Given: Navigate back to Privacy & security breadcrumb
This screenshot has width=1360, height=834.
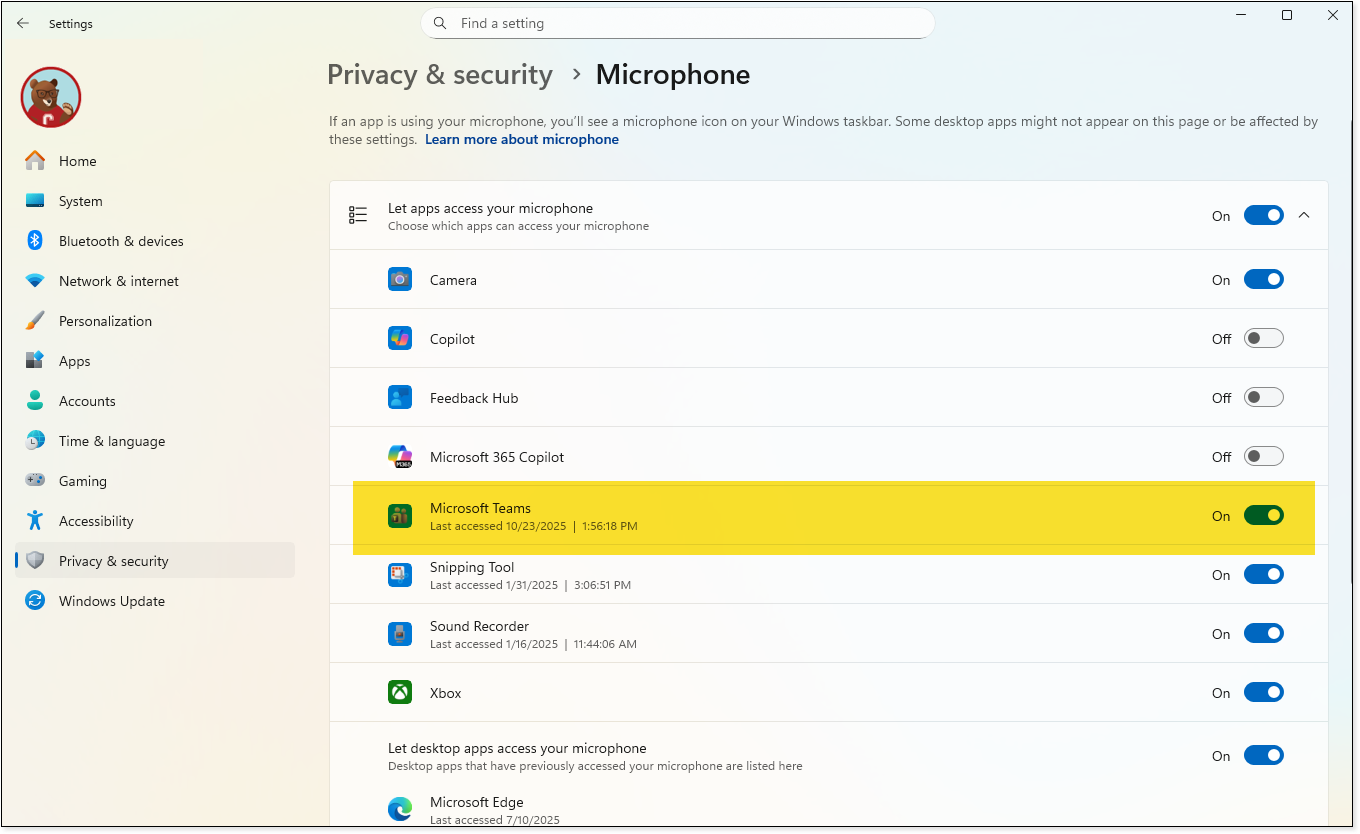Looking at the screenshot, I should click(440, 75).
